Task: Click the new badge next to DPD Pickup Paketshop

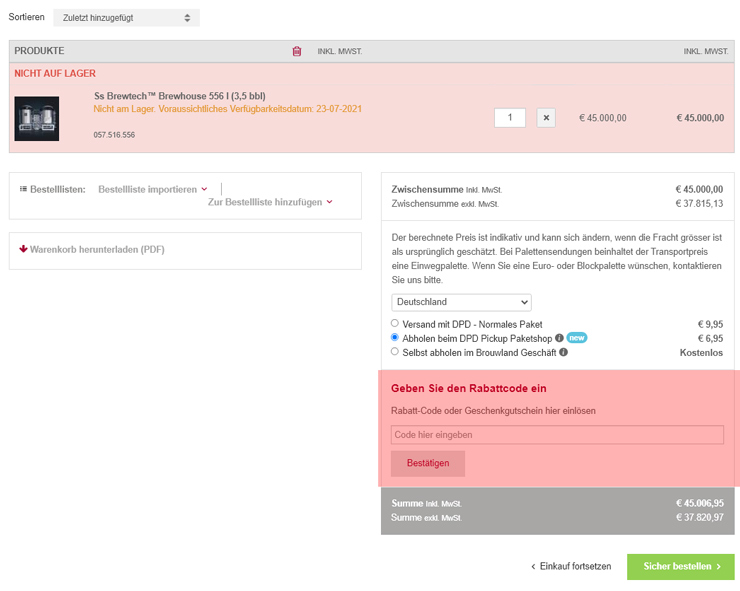Action: pos(577,338)
